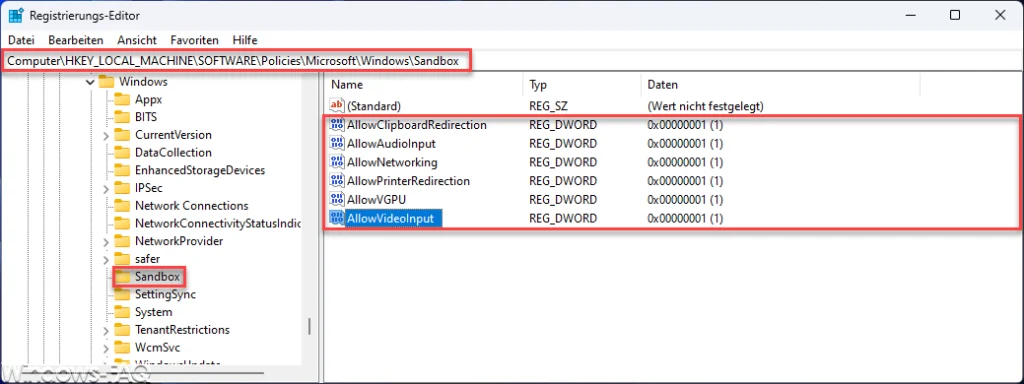Click the EnhancedStorageDevices folder icon
This screenshot has height=384, width=1024.
122,170
